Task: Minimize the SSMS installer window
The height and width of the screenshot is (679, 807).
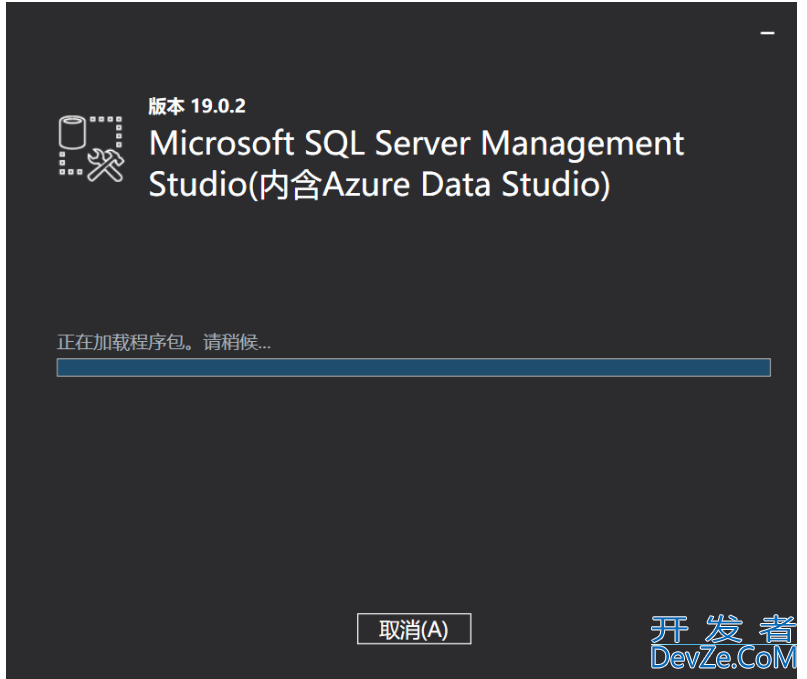Action: coord(767,33)
